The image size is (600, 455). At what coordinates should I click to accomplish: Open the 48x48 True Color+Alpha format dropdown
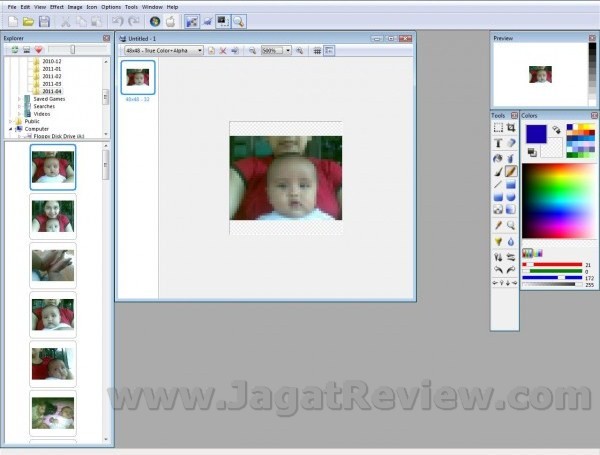click(199, 50)
